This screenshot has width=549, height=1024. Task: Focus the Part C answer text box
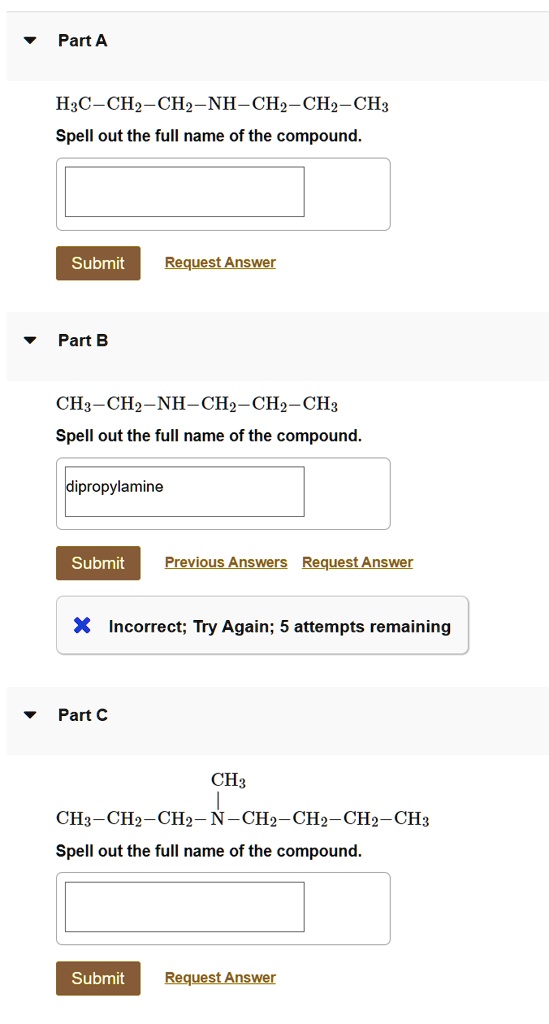click(x=185, y=906)
